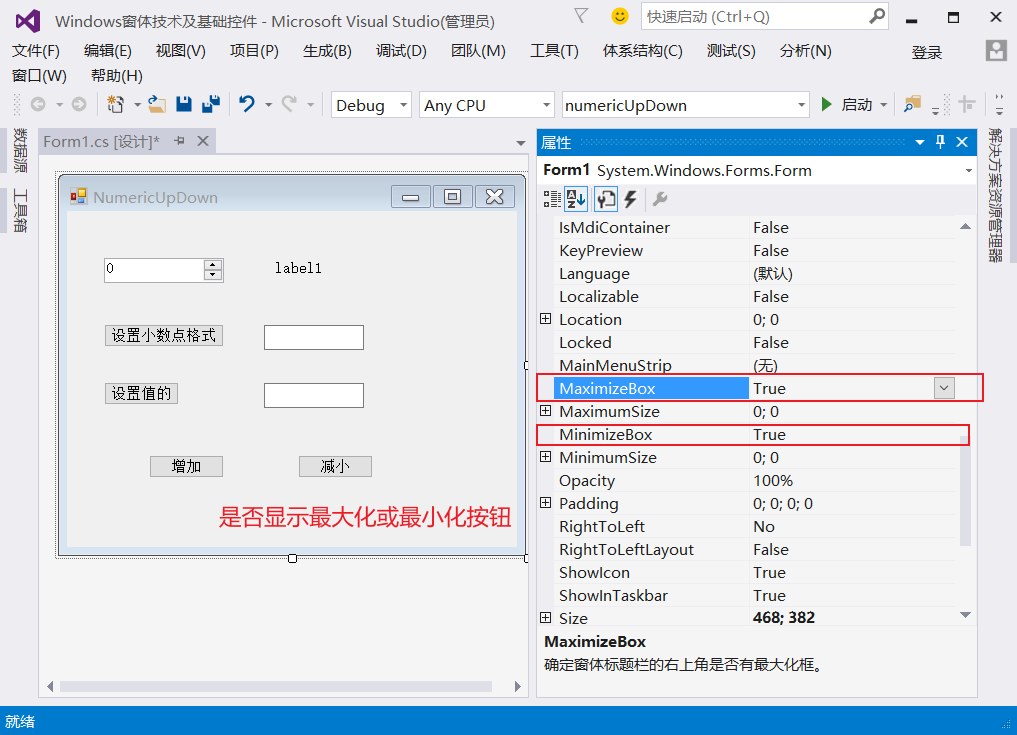Click the Visual Studio logo icon
The height and width of the screenshot is (735, 1017).
point(28,21)
